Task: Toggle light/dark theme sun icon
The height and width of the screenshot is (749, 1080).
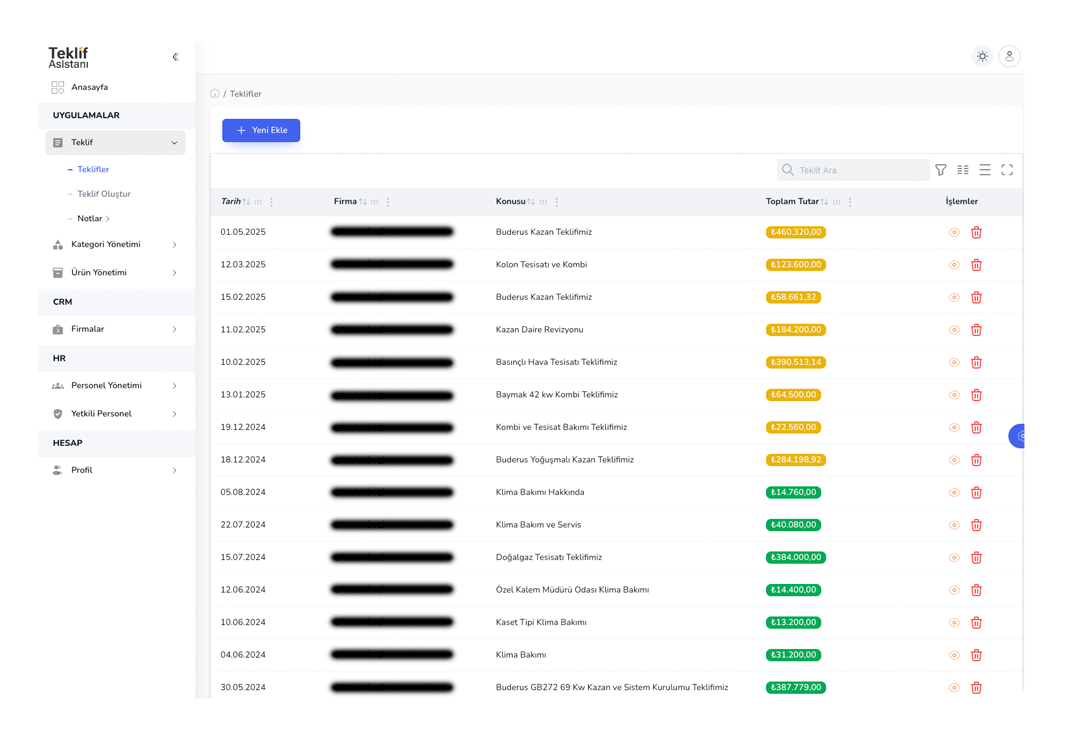Action: point(982,57)
